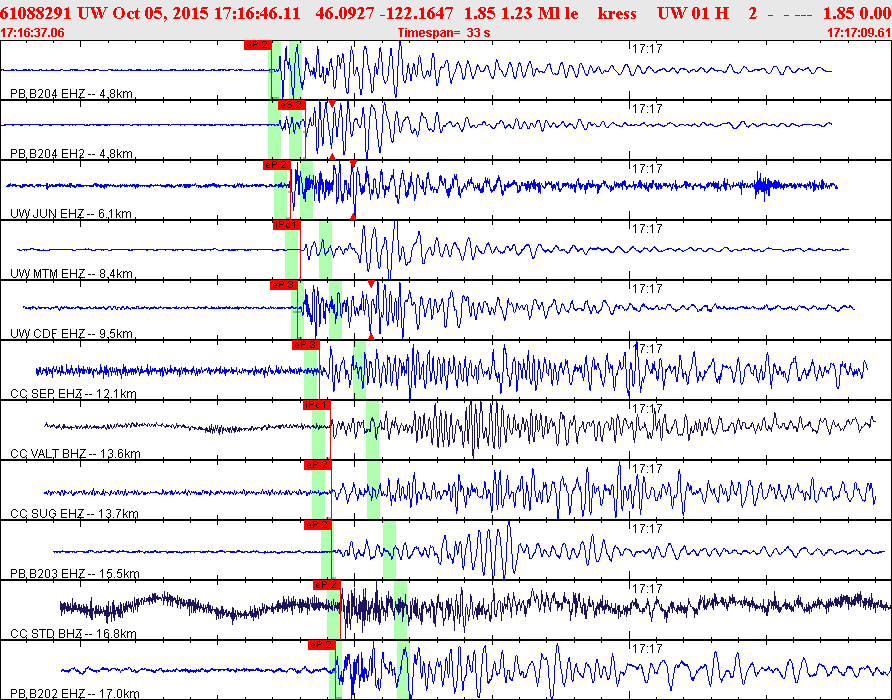Select the iPd1 pick flag on UW MTM
This screenshot has width=892, height=700.
click(x=286, y=225)
